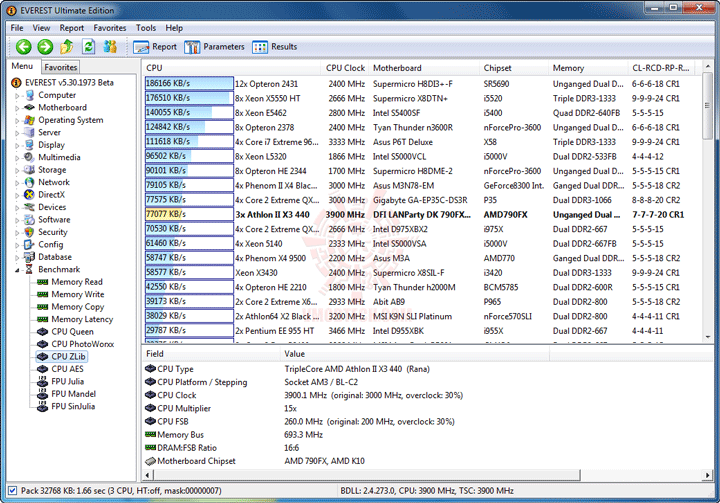
Task: Open benchmark Parameters
Action: (x=214, y=47)
